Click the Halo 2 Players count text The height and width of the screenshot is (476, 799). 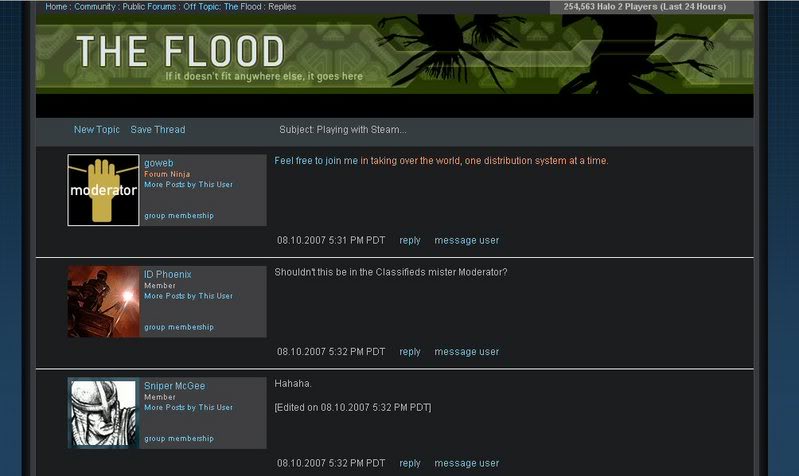(x=645, y=7)
